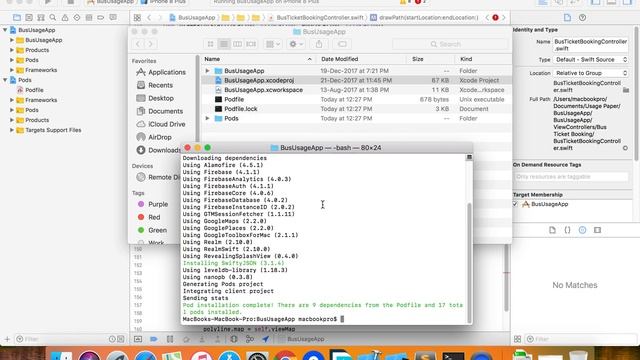Open the Finder action gear menu
The height and width of the screenshot is (360, 640).
pos(296,44)
